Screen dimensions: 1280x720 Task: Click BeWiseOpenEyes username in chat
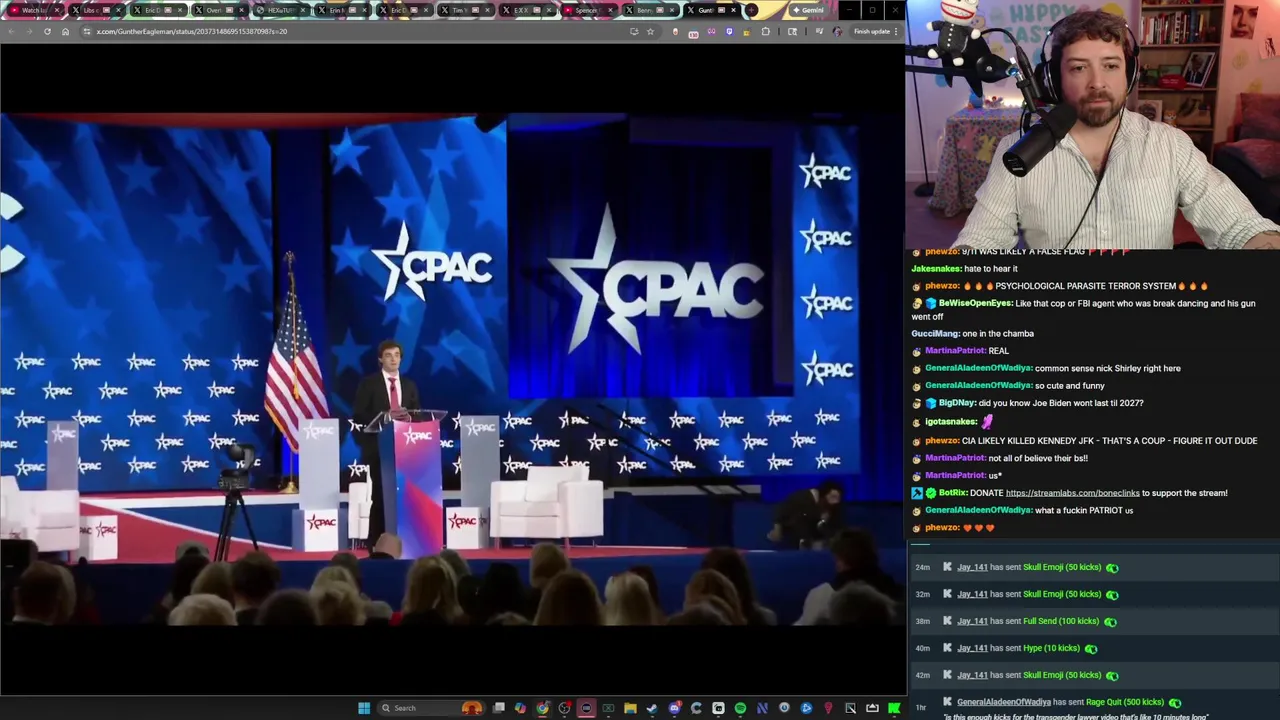pos(975,303)
